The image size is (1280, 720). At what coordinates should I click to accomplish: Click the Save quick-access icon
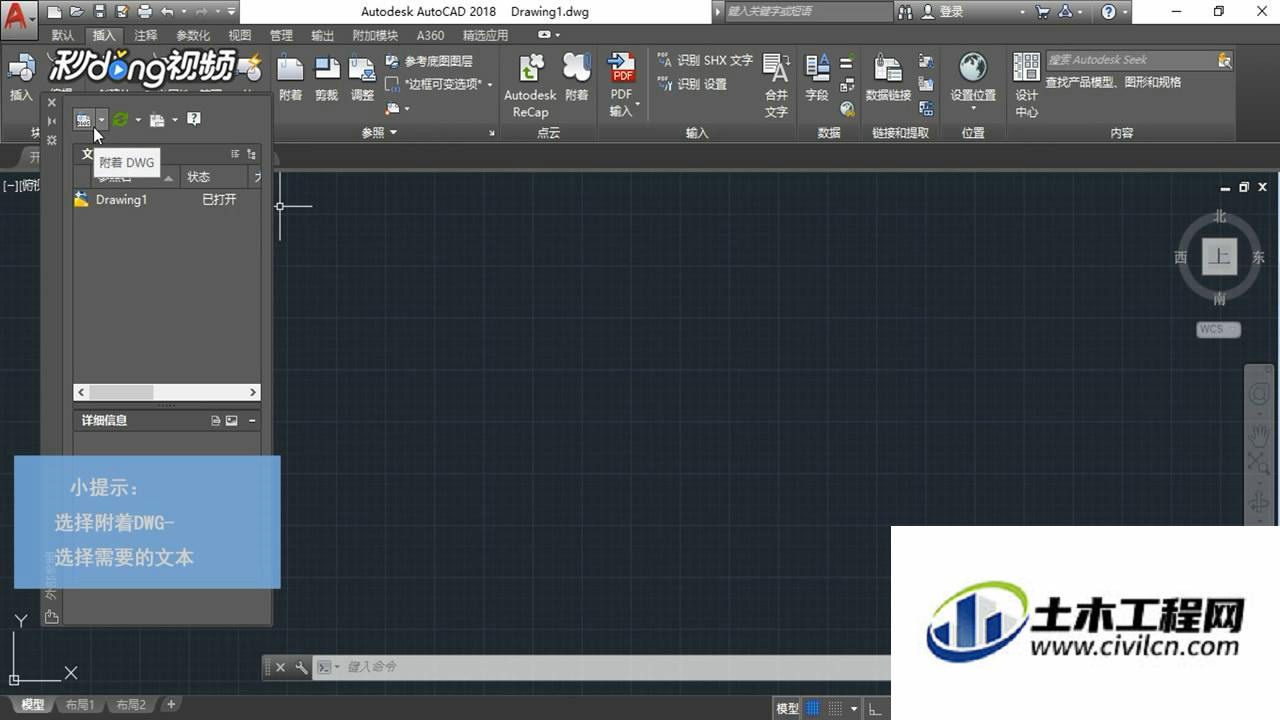coord(100,12)
